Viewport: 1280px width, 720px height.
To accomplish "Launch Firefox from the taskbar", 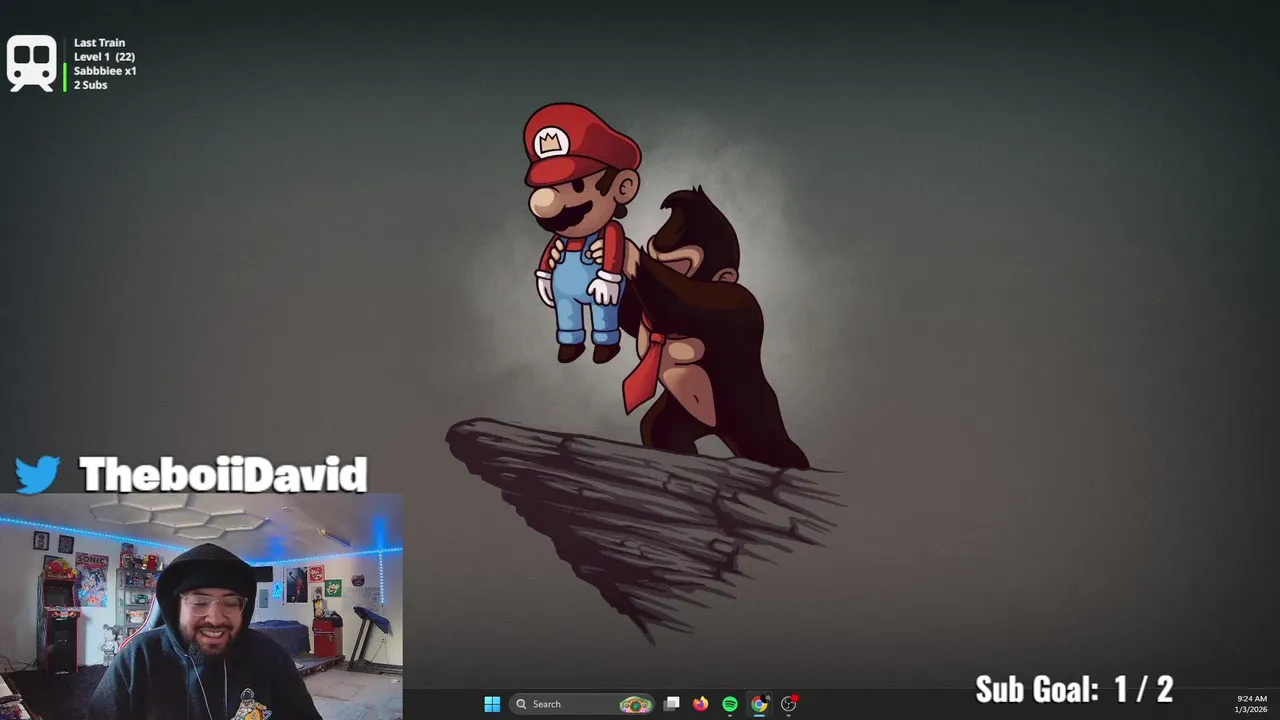I will 701,704.
